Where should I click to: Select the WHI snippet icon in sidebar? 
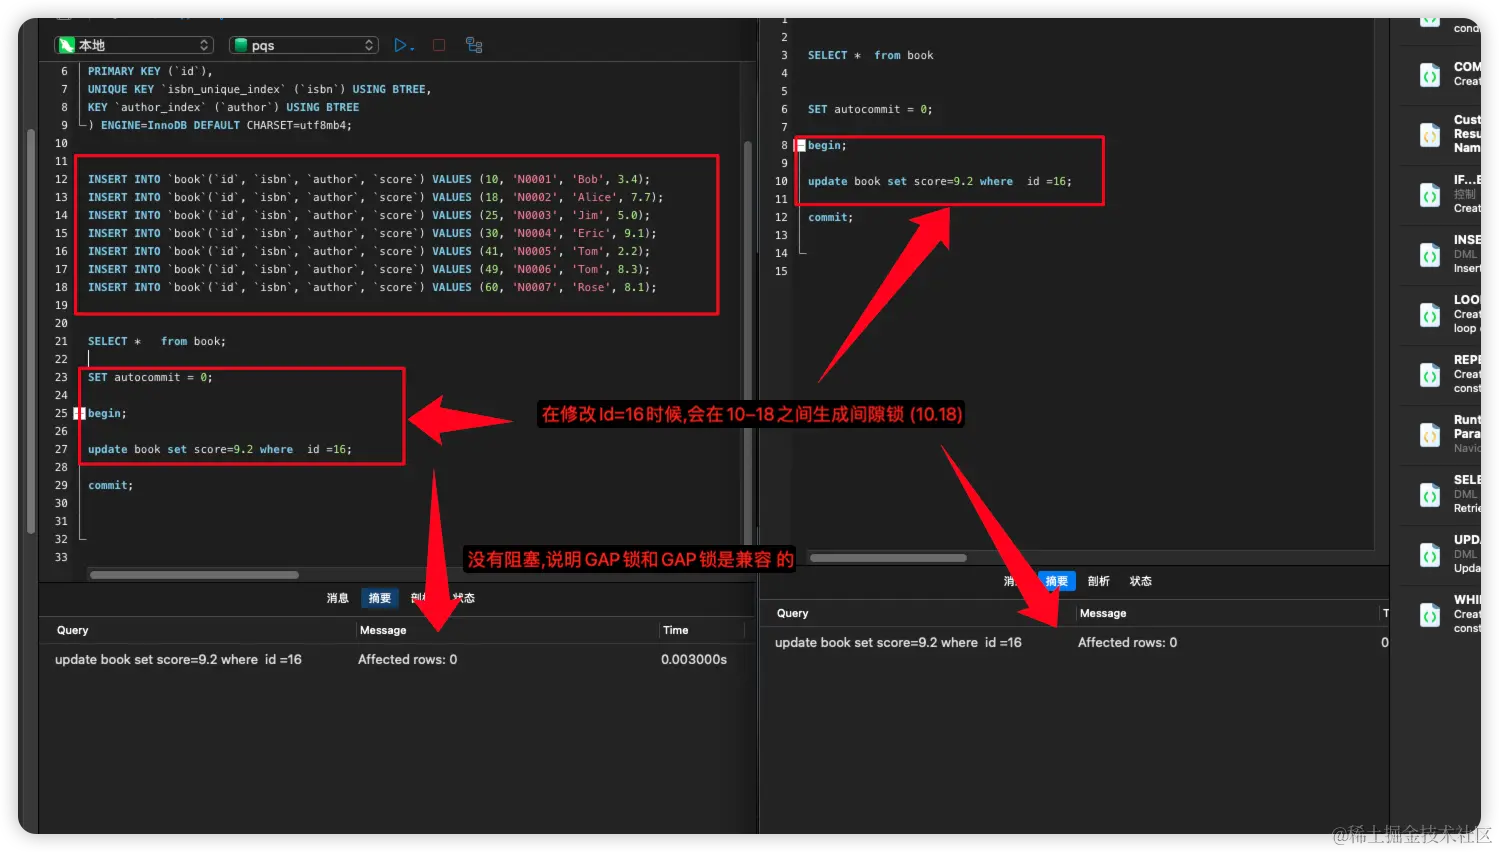(x=1430, y=615)
